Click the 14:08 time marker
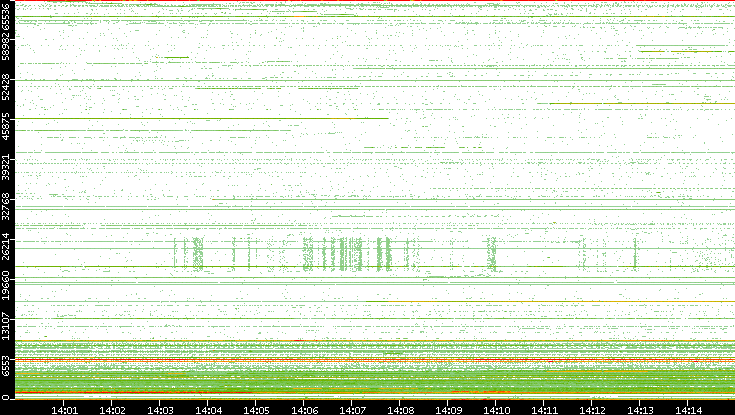The width and height of the screenshot is (735, 415). [400, 409]
